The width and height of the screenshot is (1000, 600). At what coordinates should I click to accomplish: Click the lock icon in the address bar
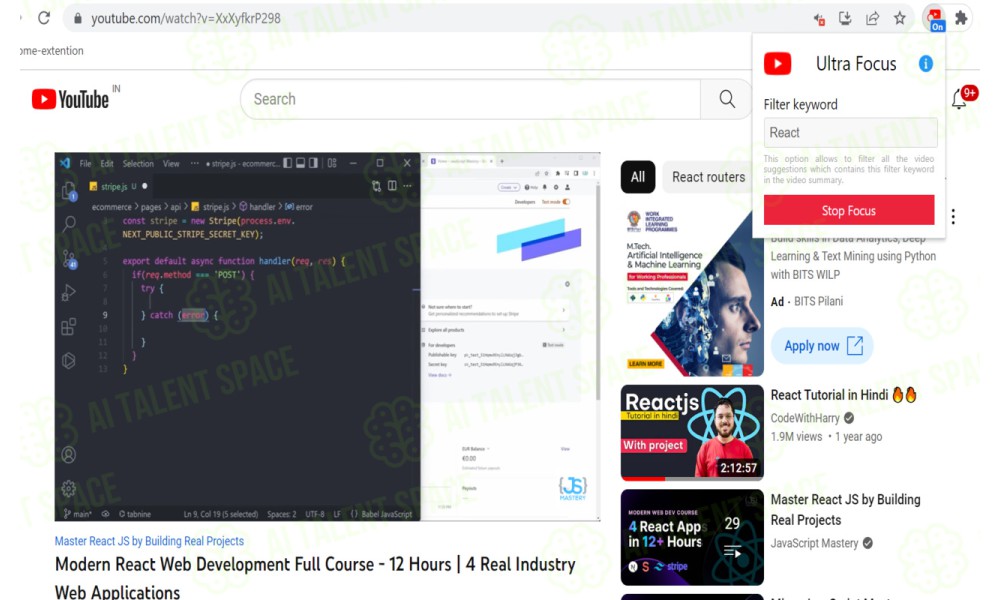coord(78,18)
